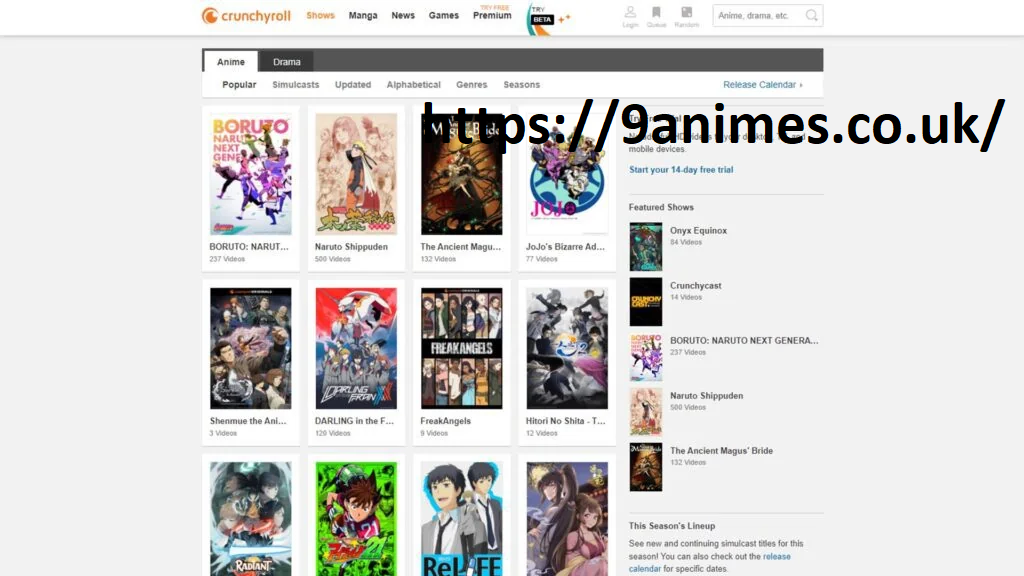Click the FreakAngels title text
Screen dimensions: 1024x576
pyautogui.click(x=445, y=421)
